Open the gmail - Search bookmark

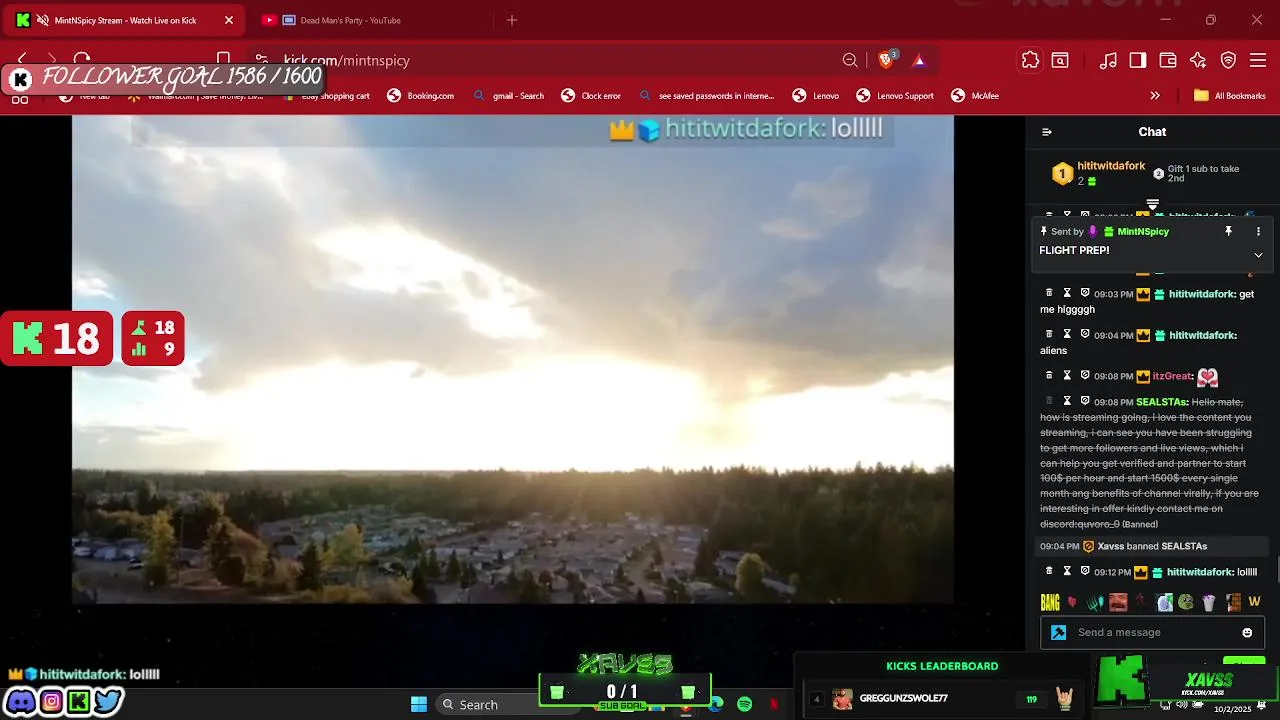[508, 96]
